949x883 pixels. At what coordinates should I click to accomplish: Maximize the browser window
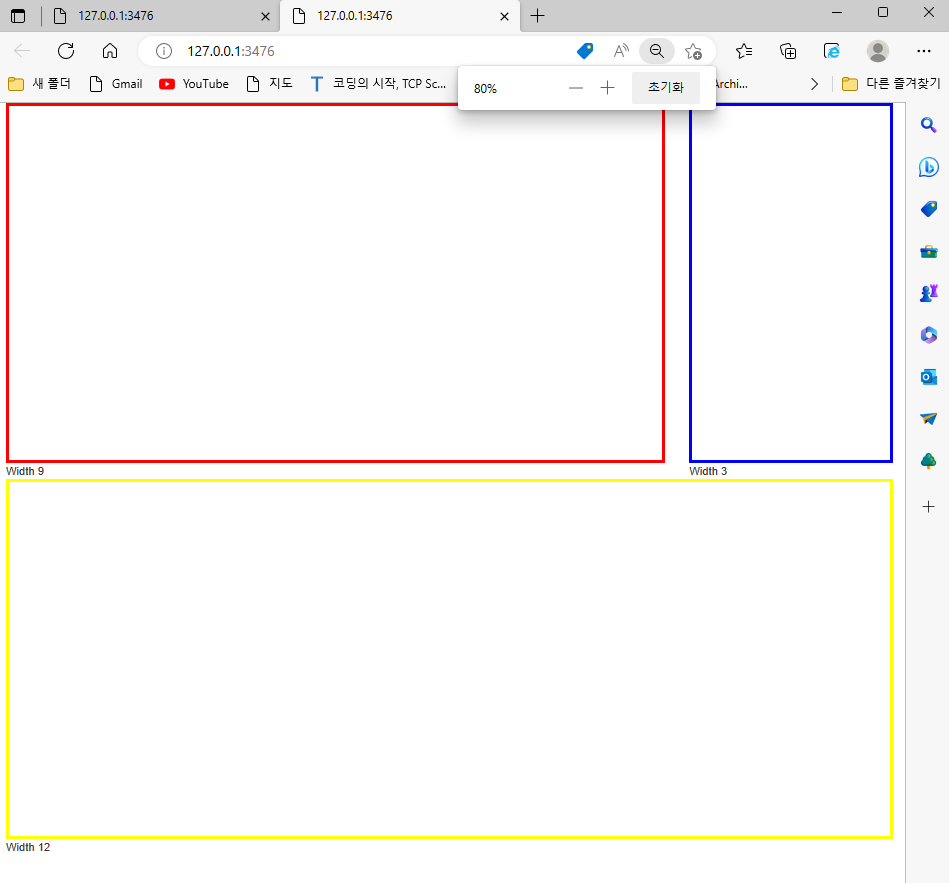coord(883,13)
